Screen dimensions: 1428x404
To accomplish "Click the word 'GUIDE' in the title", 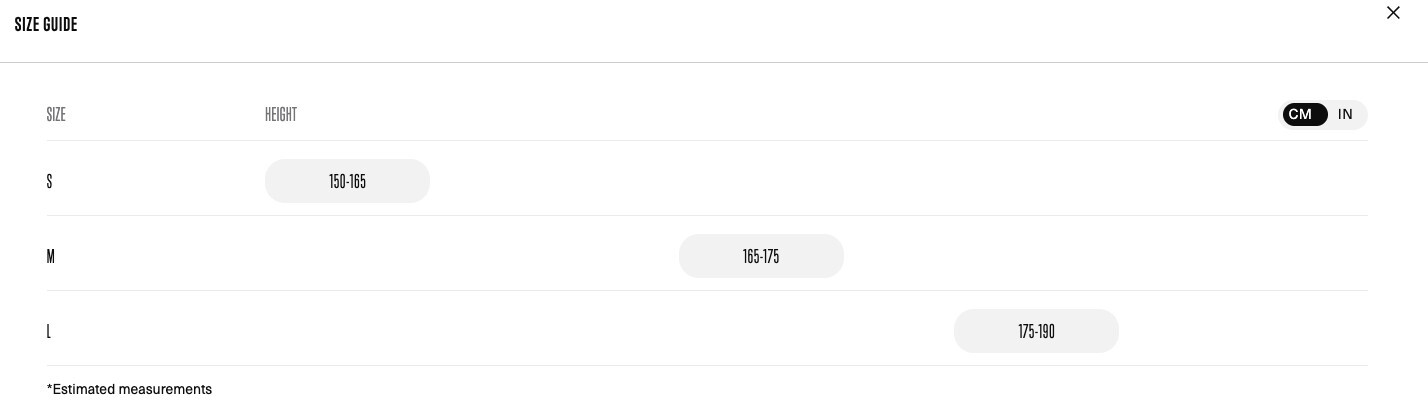I will pyautogui.click(x=60, y=24).
